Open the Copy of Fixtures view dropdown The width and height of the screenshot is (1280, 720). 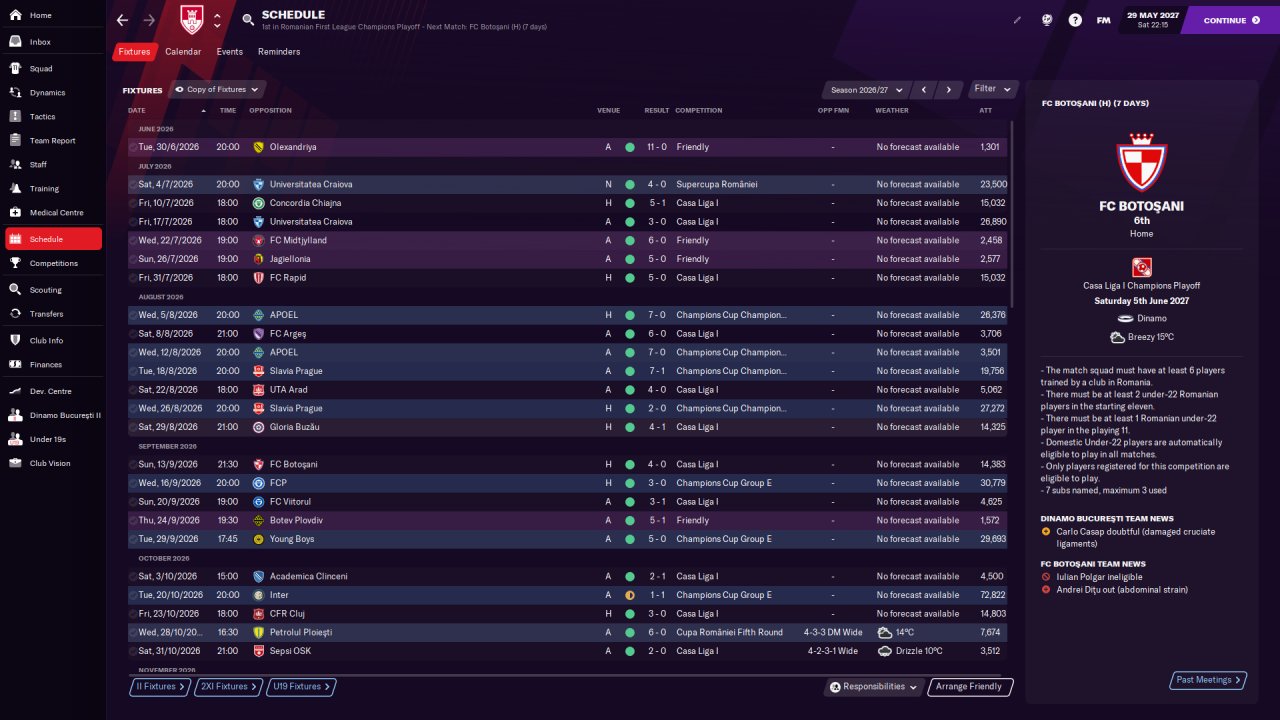[218, 90]
